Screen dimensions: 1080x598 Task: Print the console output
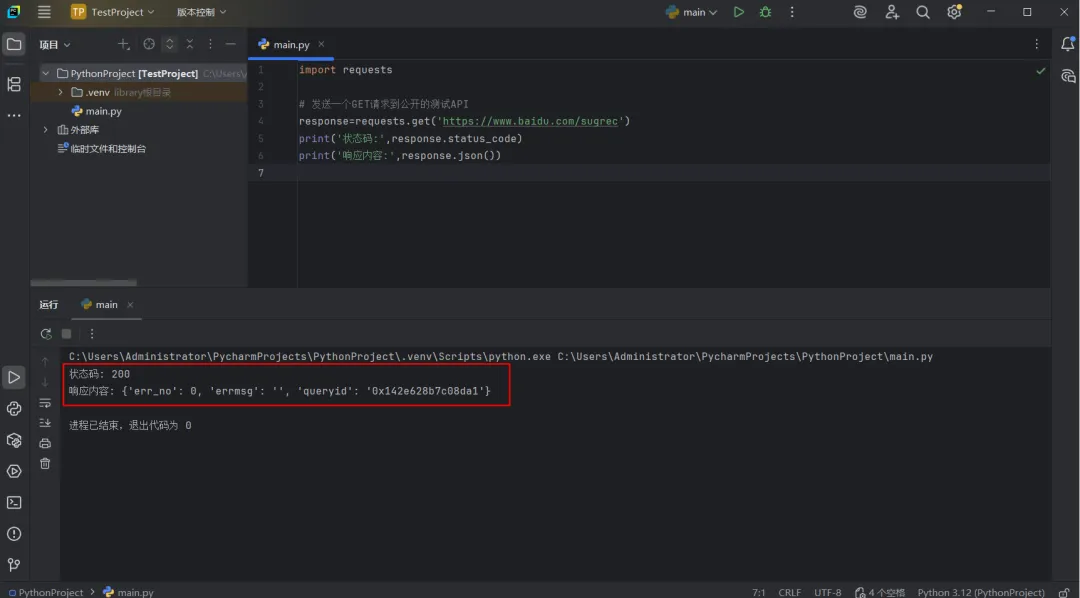(x=45, y=443)
